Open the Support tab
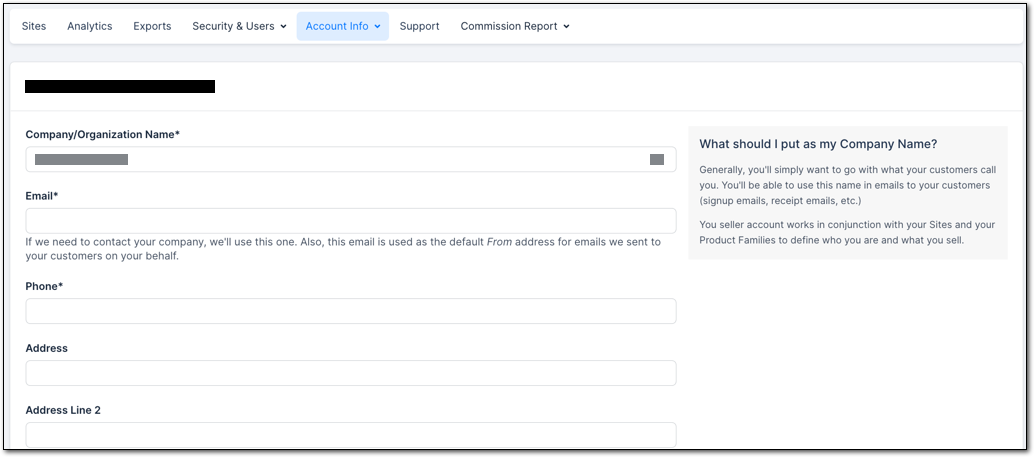The image size is (1034, 457). [419, 26]
